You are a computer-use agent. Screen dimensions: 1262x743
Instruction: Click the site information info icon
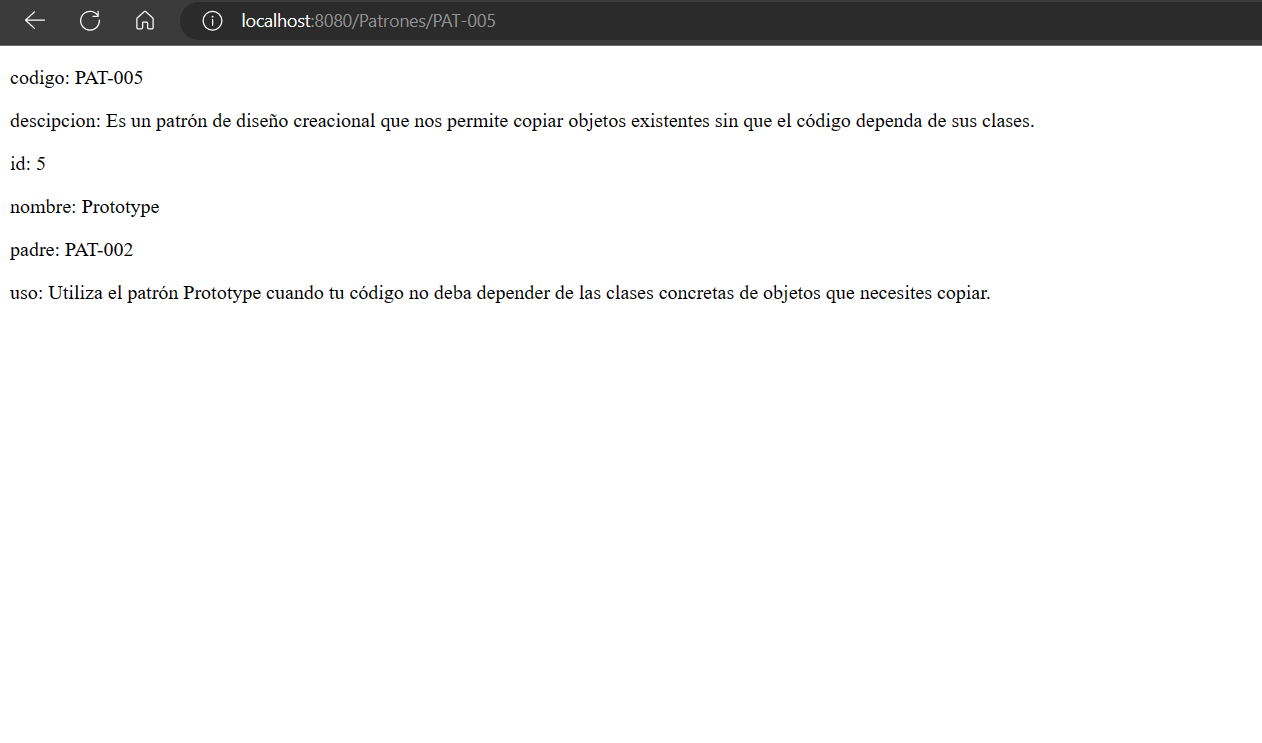211,20
